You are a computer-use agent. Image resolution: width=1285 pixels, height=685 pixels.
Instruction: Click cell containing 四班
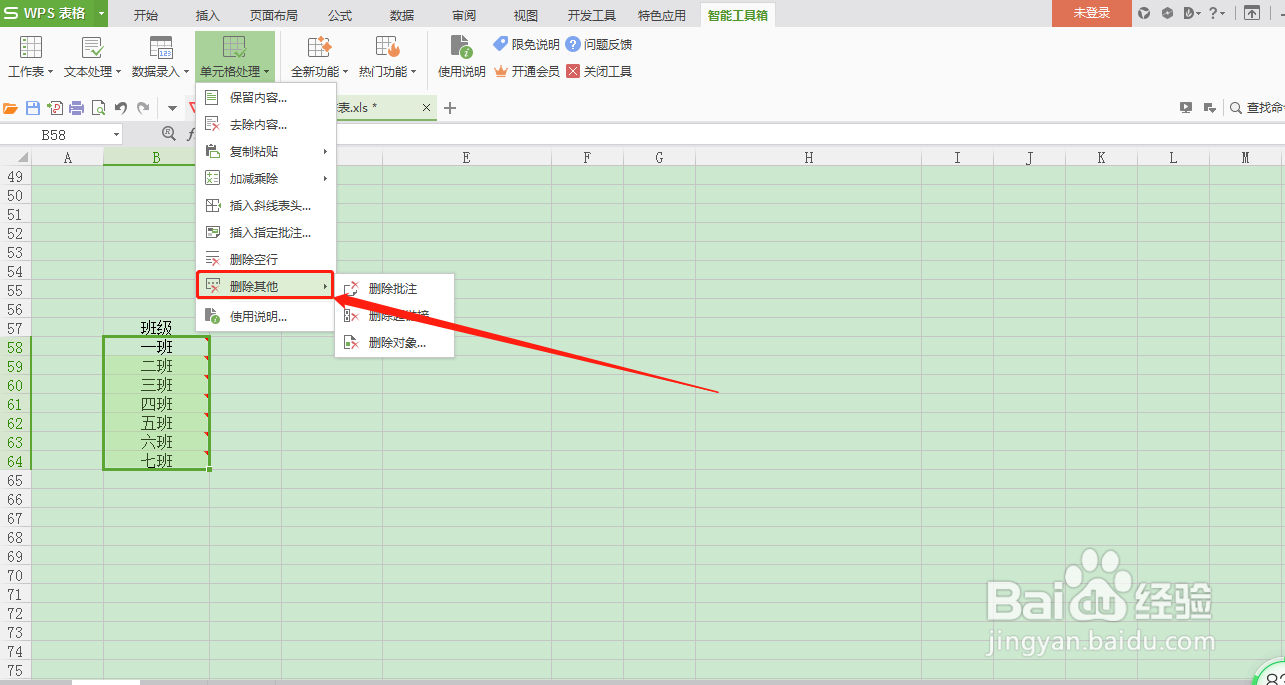[x=157, y=404]
